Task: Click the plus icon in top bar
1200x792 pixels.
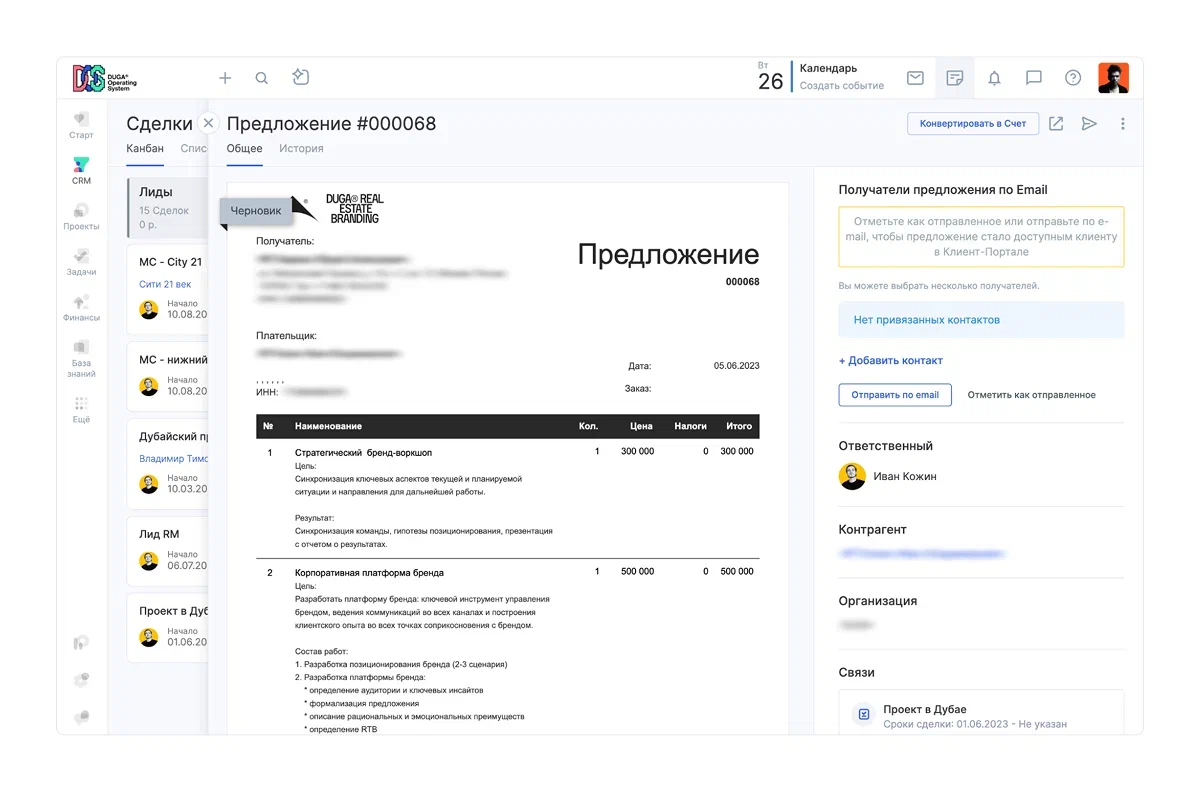Action: pos(225,78)
